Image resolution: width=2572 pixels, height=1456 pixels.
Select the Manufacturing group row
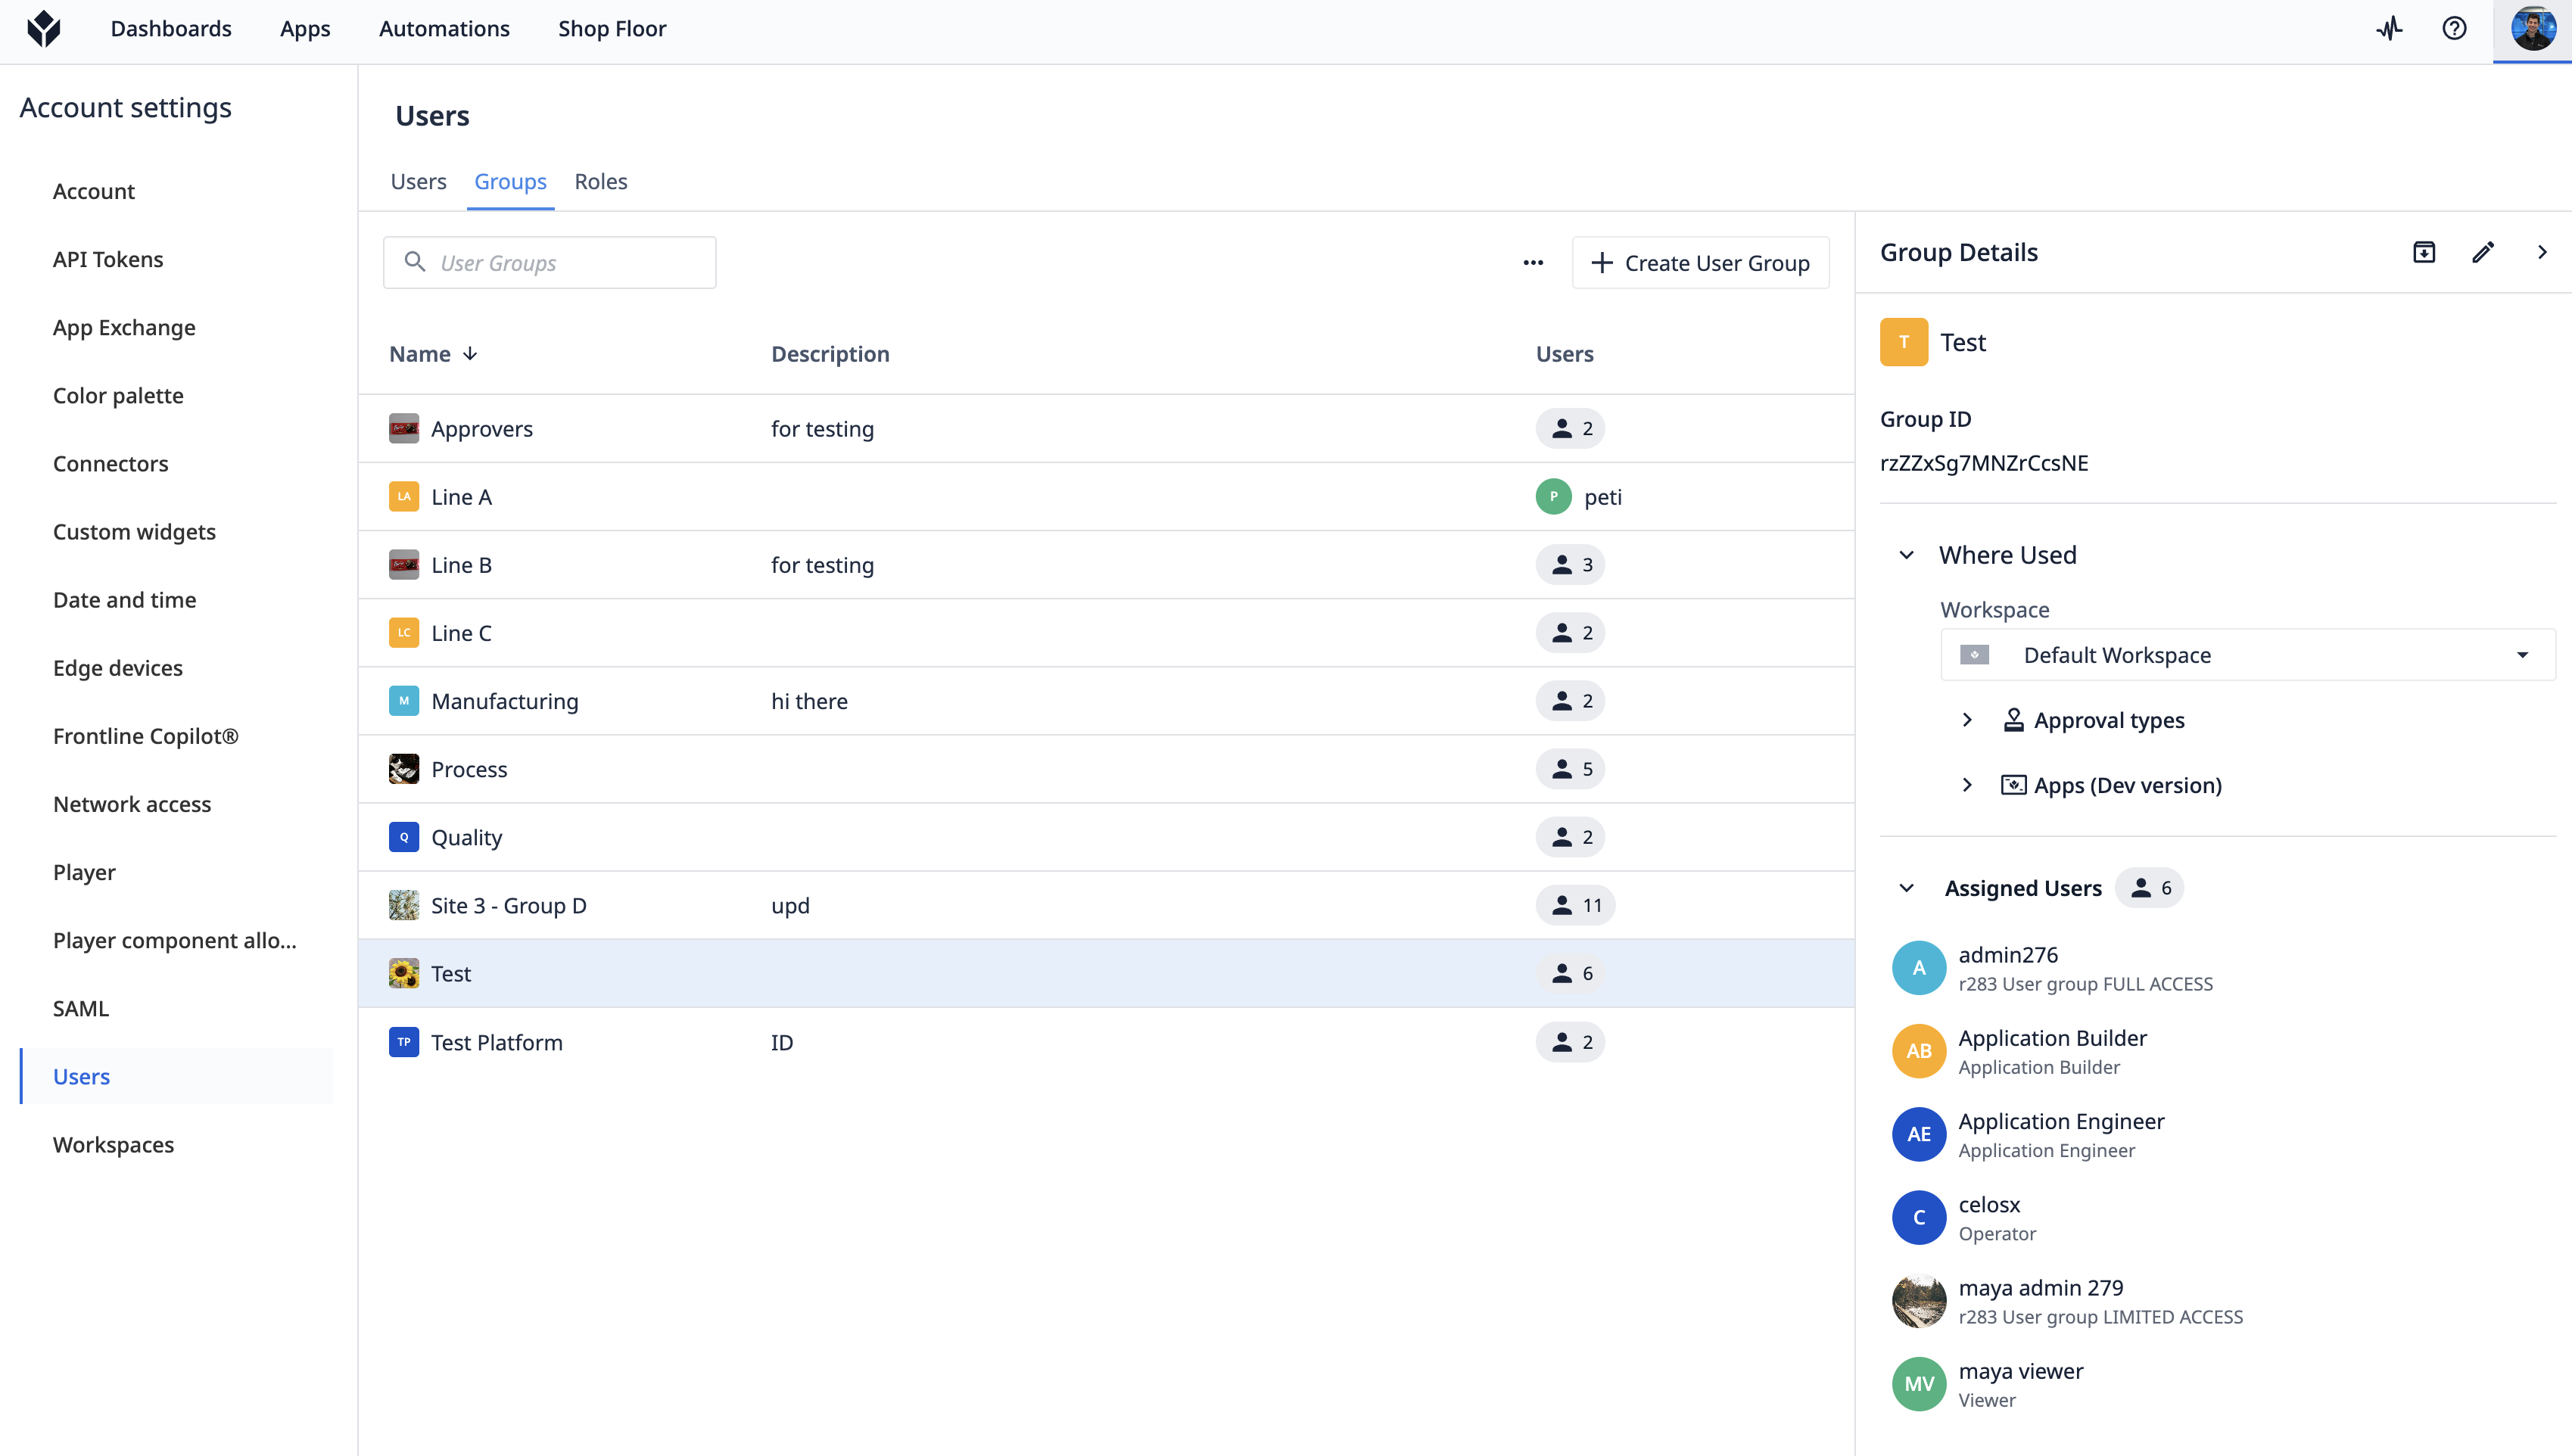[x=1106, y=701]
